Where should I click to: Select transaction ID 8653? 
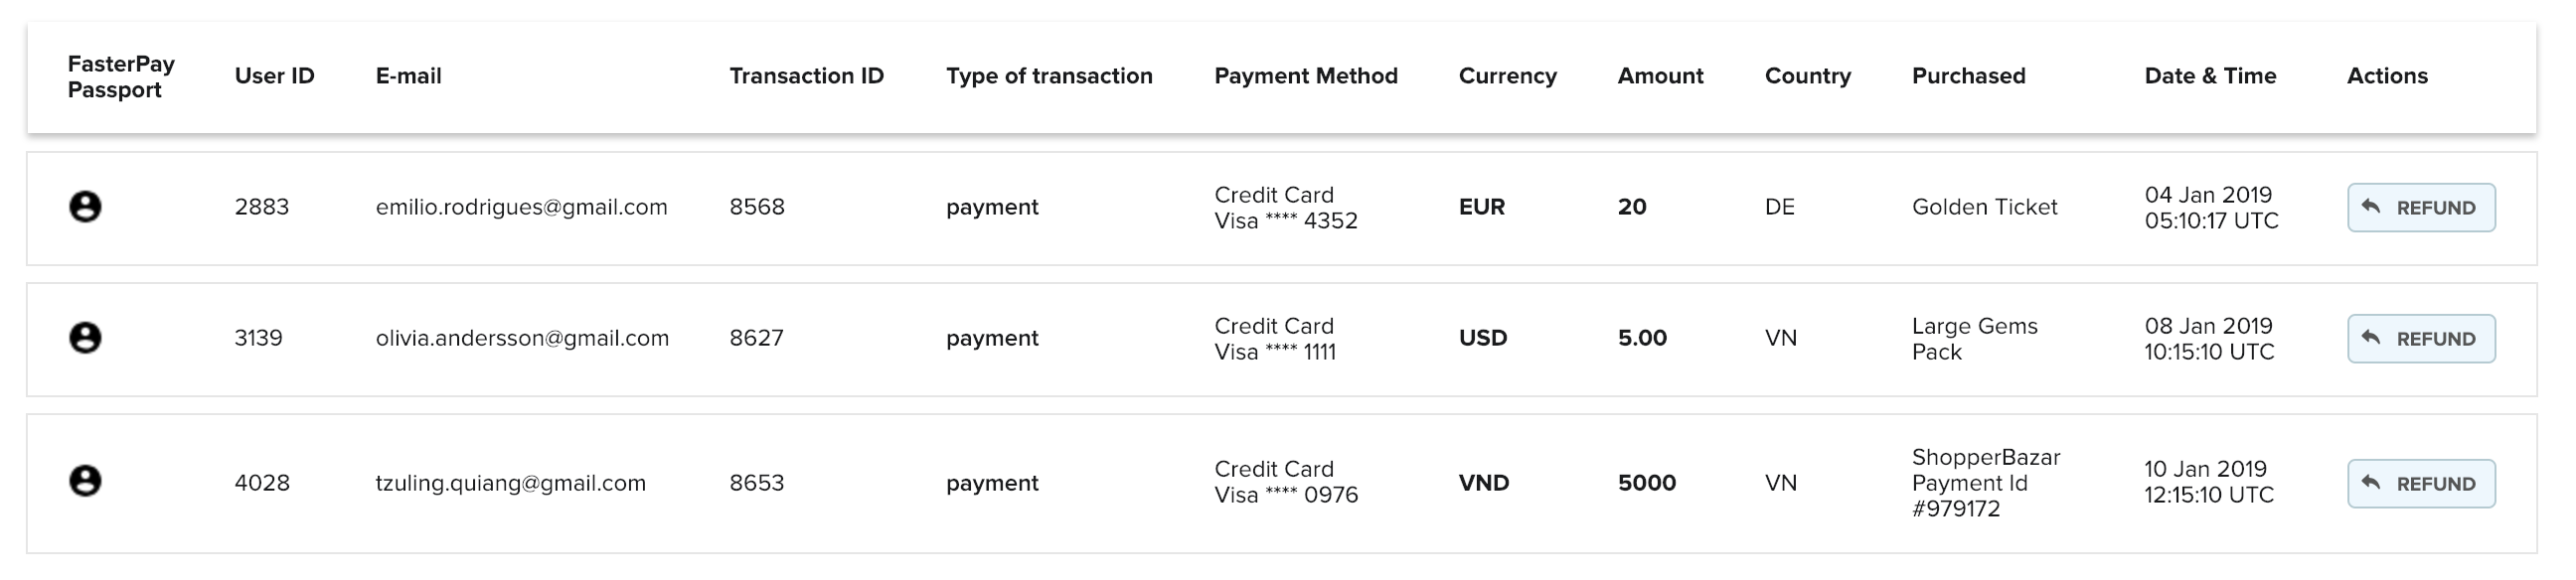click(x=757, y=483)
